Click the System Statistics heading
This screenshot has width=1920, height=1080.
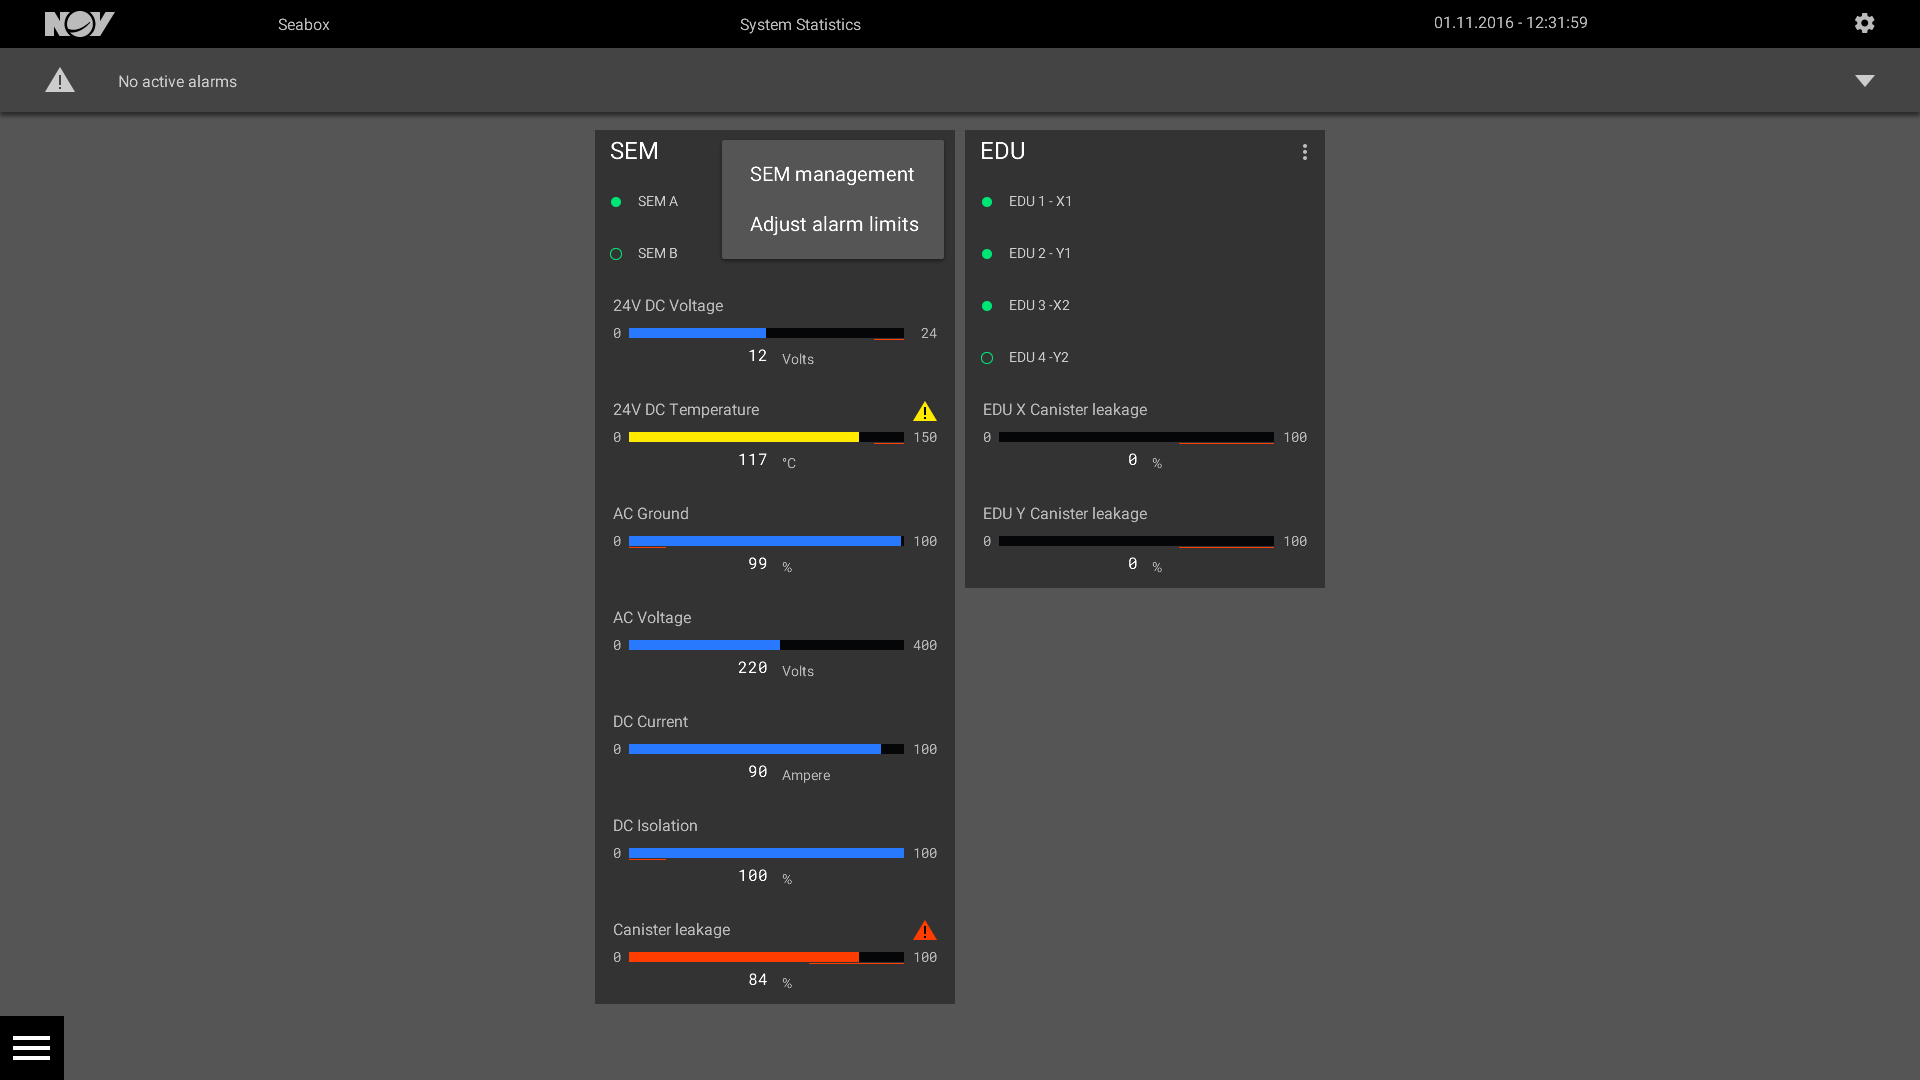(x=800, y=24)
